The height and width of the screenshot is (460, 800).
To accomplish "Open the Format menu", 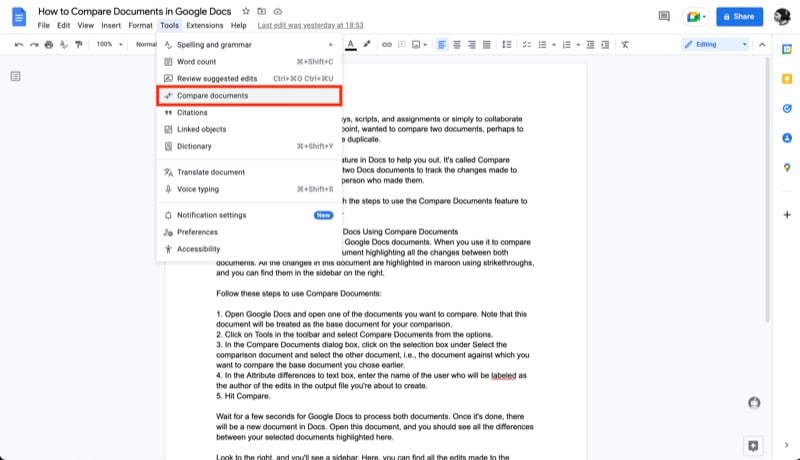I will tap(140, 25).
